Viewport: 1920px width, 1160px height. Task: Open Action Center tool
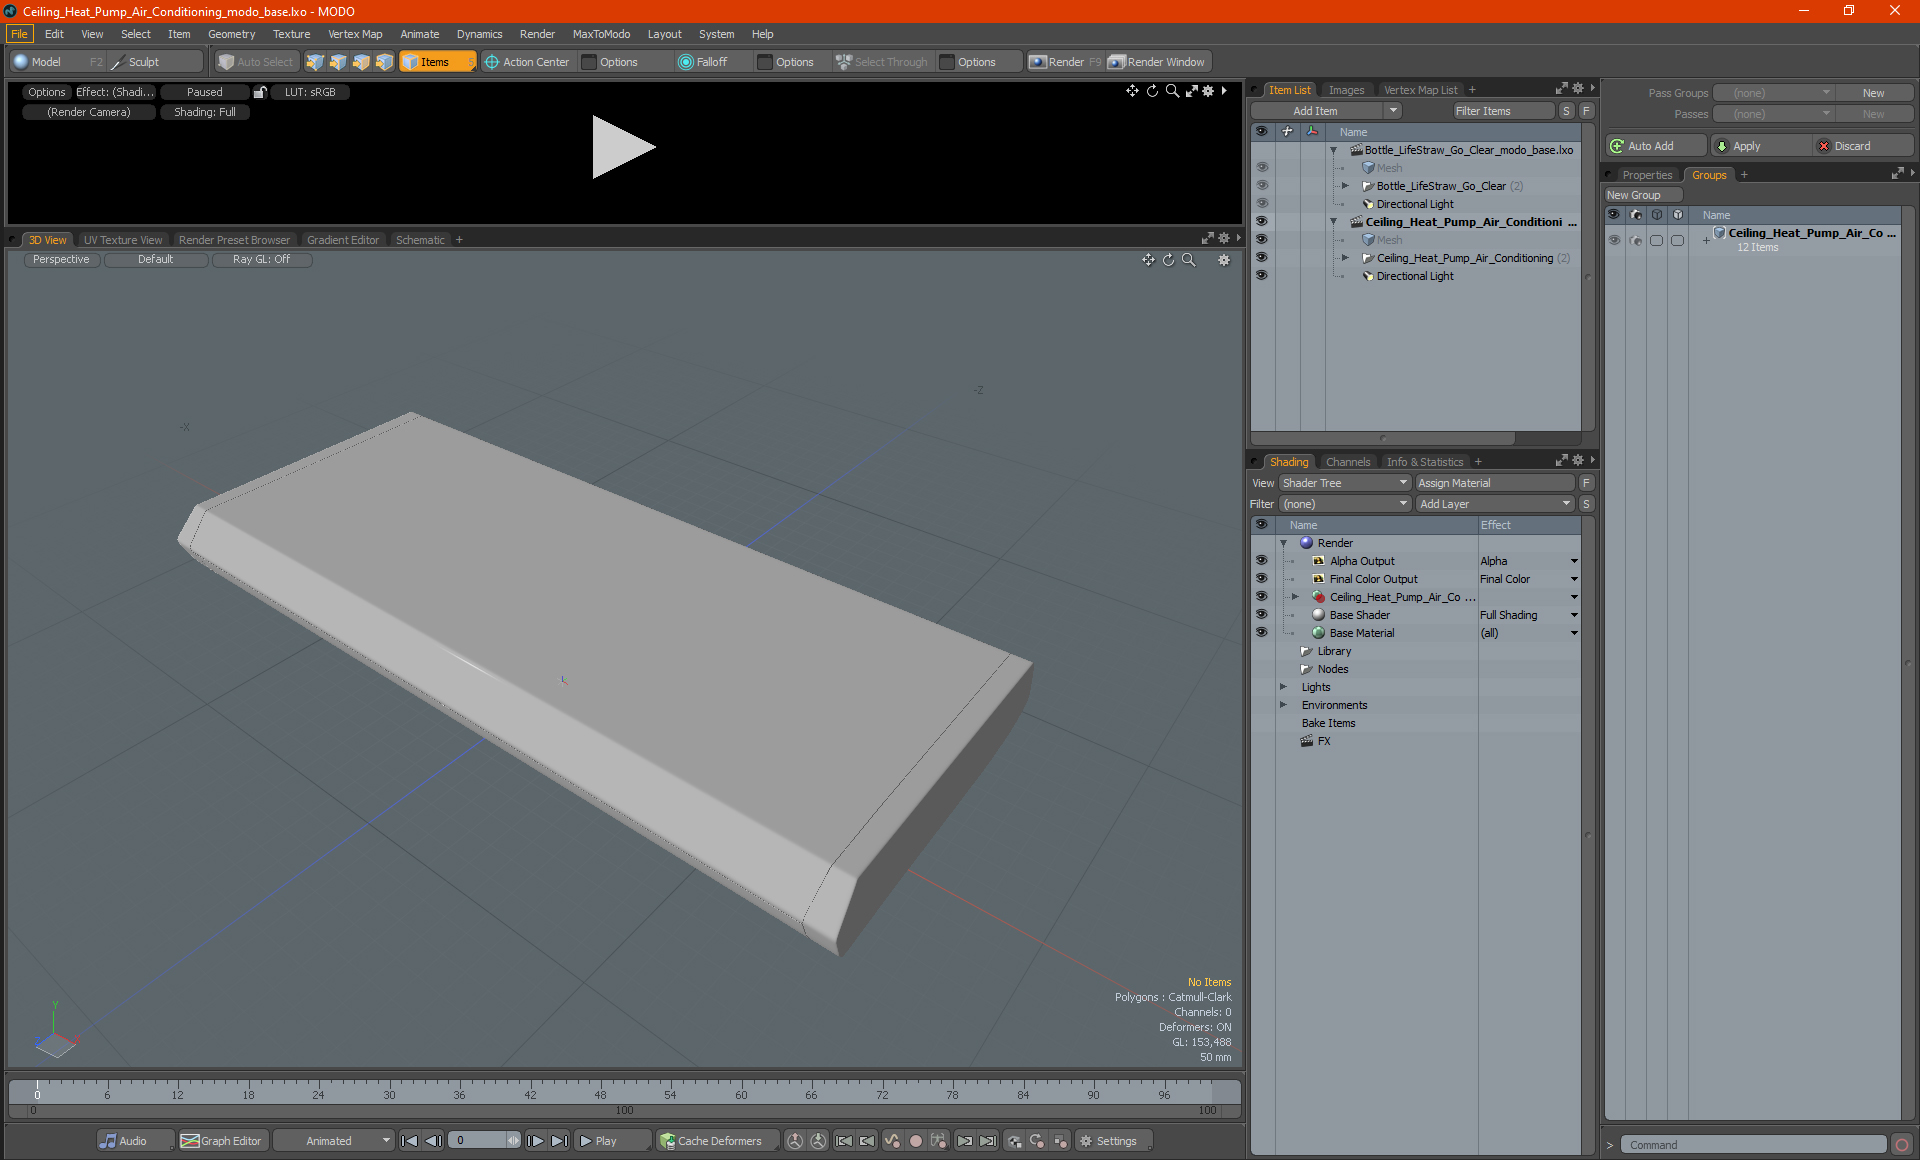527,62
